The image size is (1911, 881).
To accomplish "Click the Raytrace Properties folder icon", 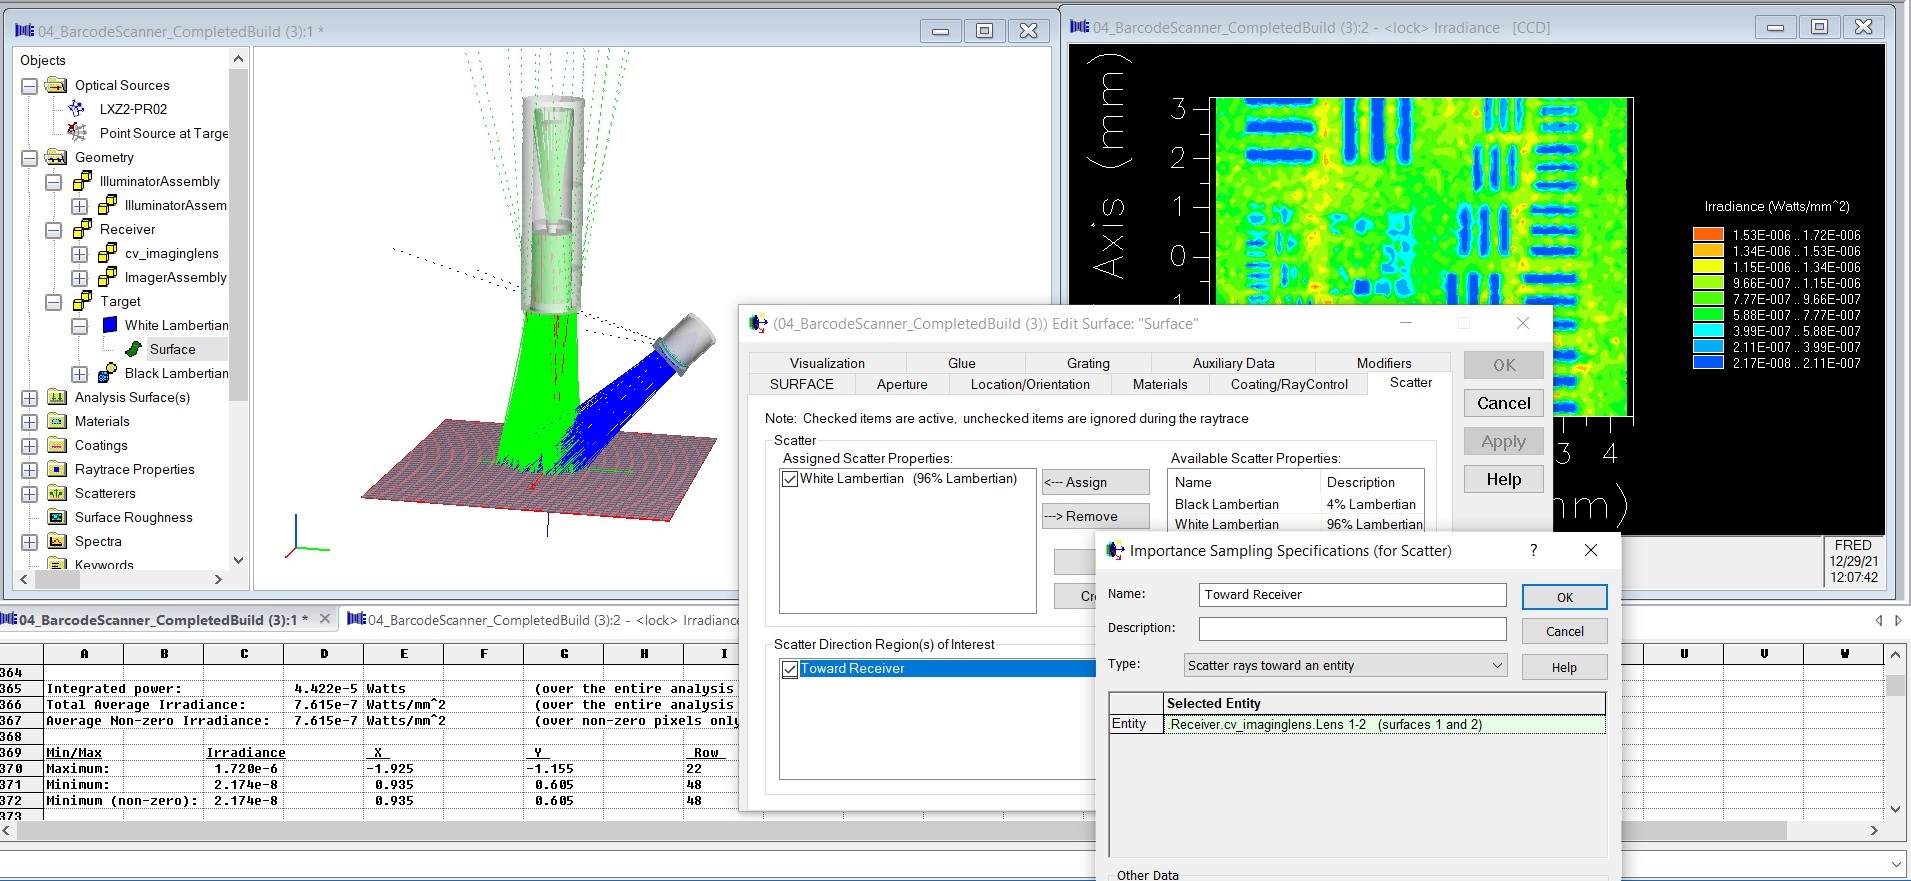I will point(57,469).
